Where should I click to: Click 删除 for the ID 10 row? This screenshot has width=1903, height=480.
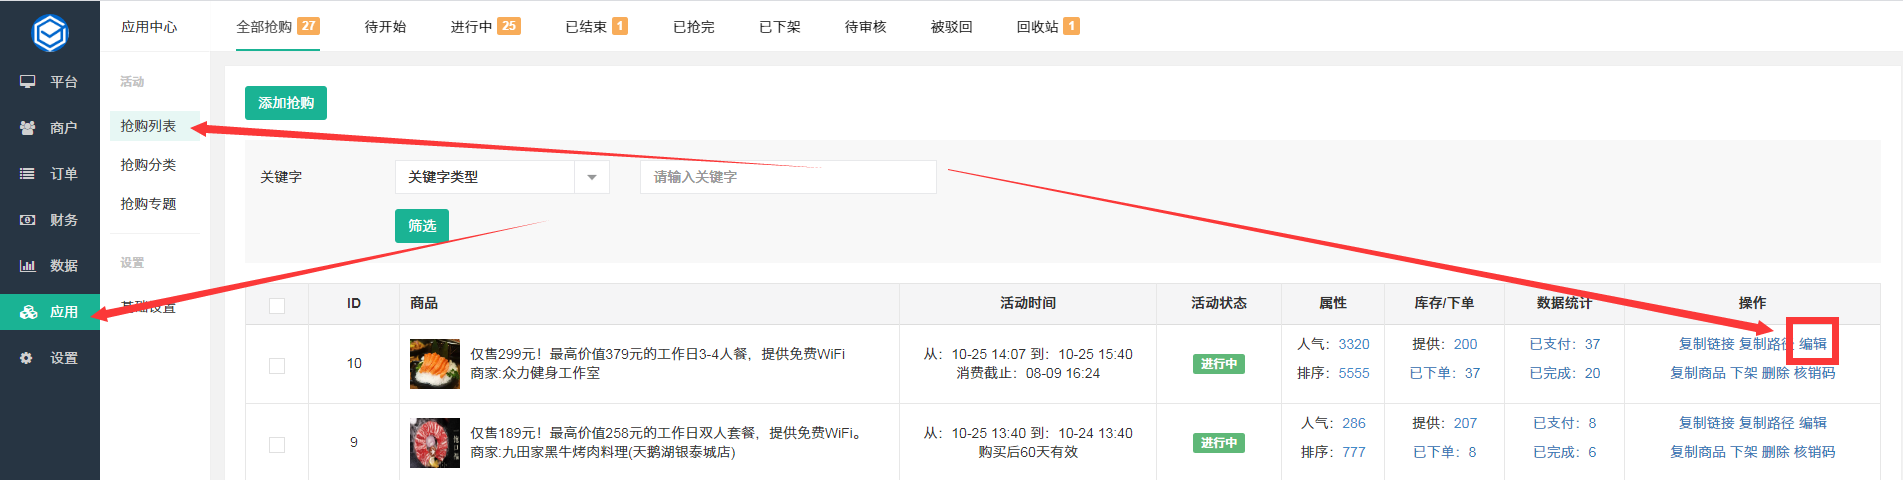[1776, 373]
